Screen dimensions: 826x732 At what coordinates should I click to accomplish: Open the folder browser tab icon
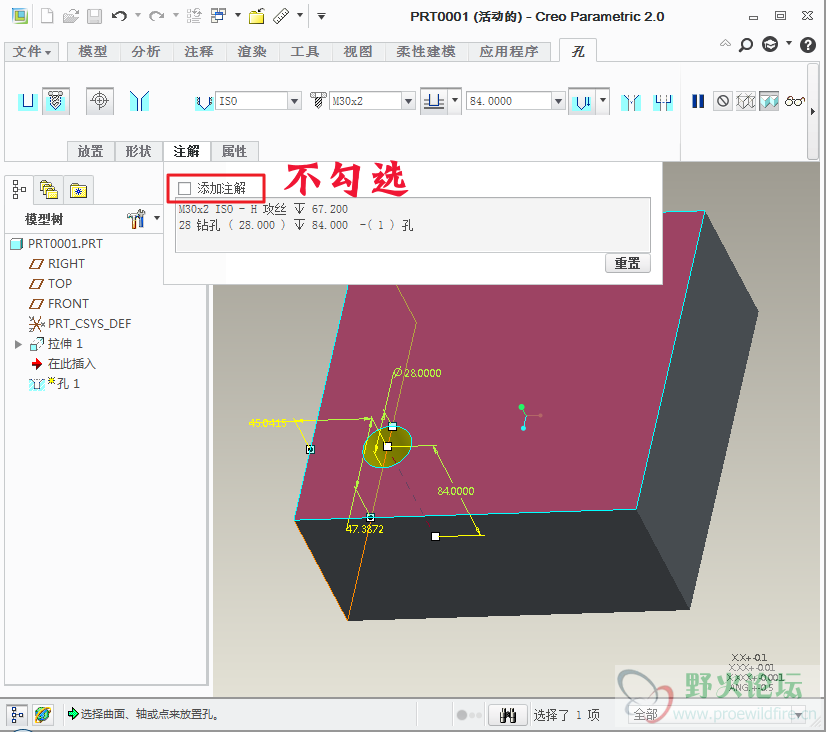(x=48, y=190)
